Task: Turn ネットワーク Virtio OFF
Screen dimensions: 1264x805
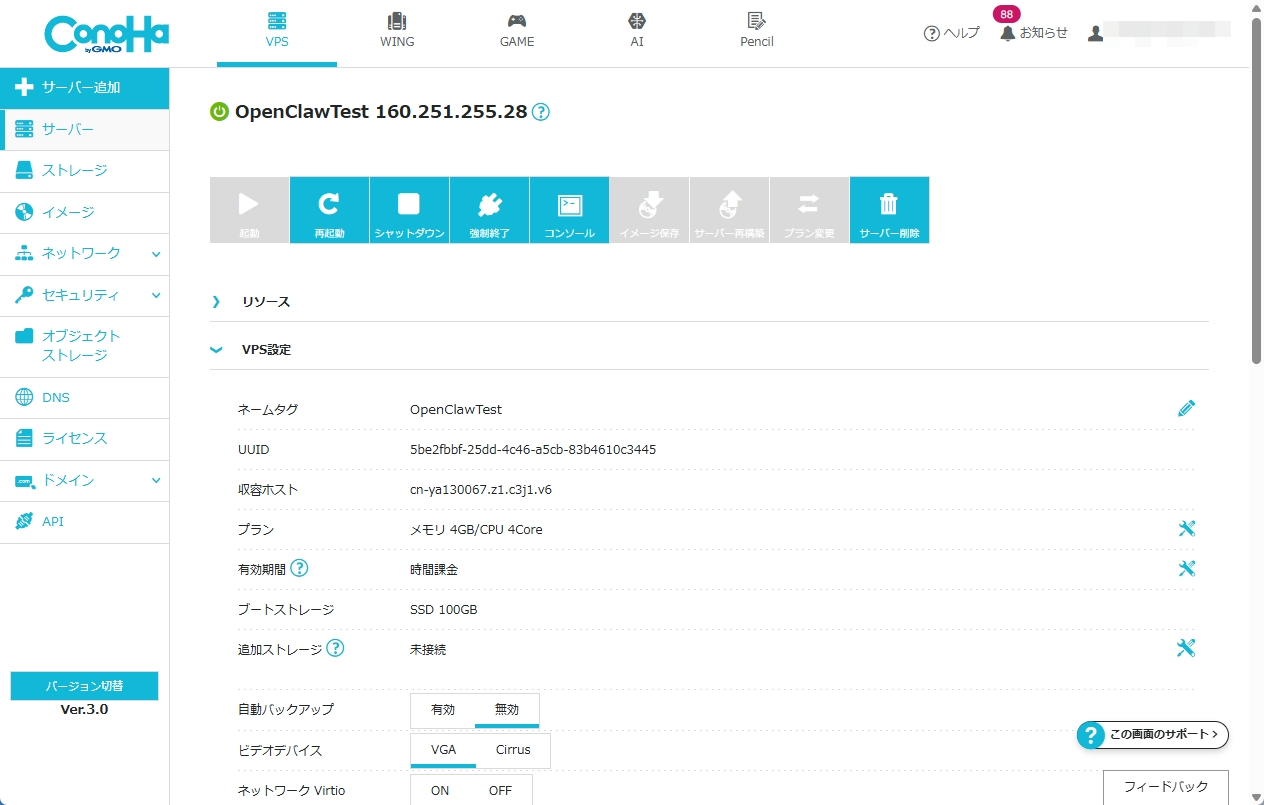Action: (500, 790)
